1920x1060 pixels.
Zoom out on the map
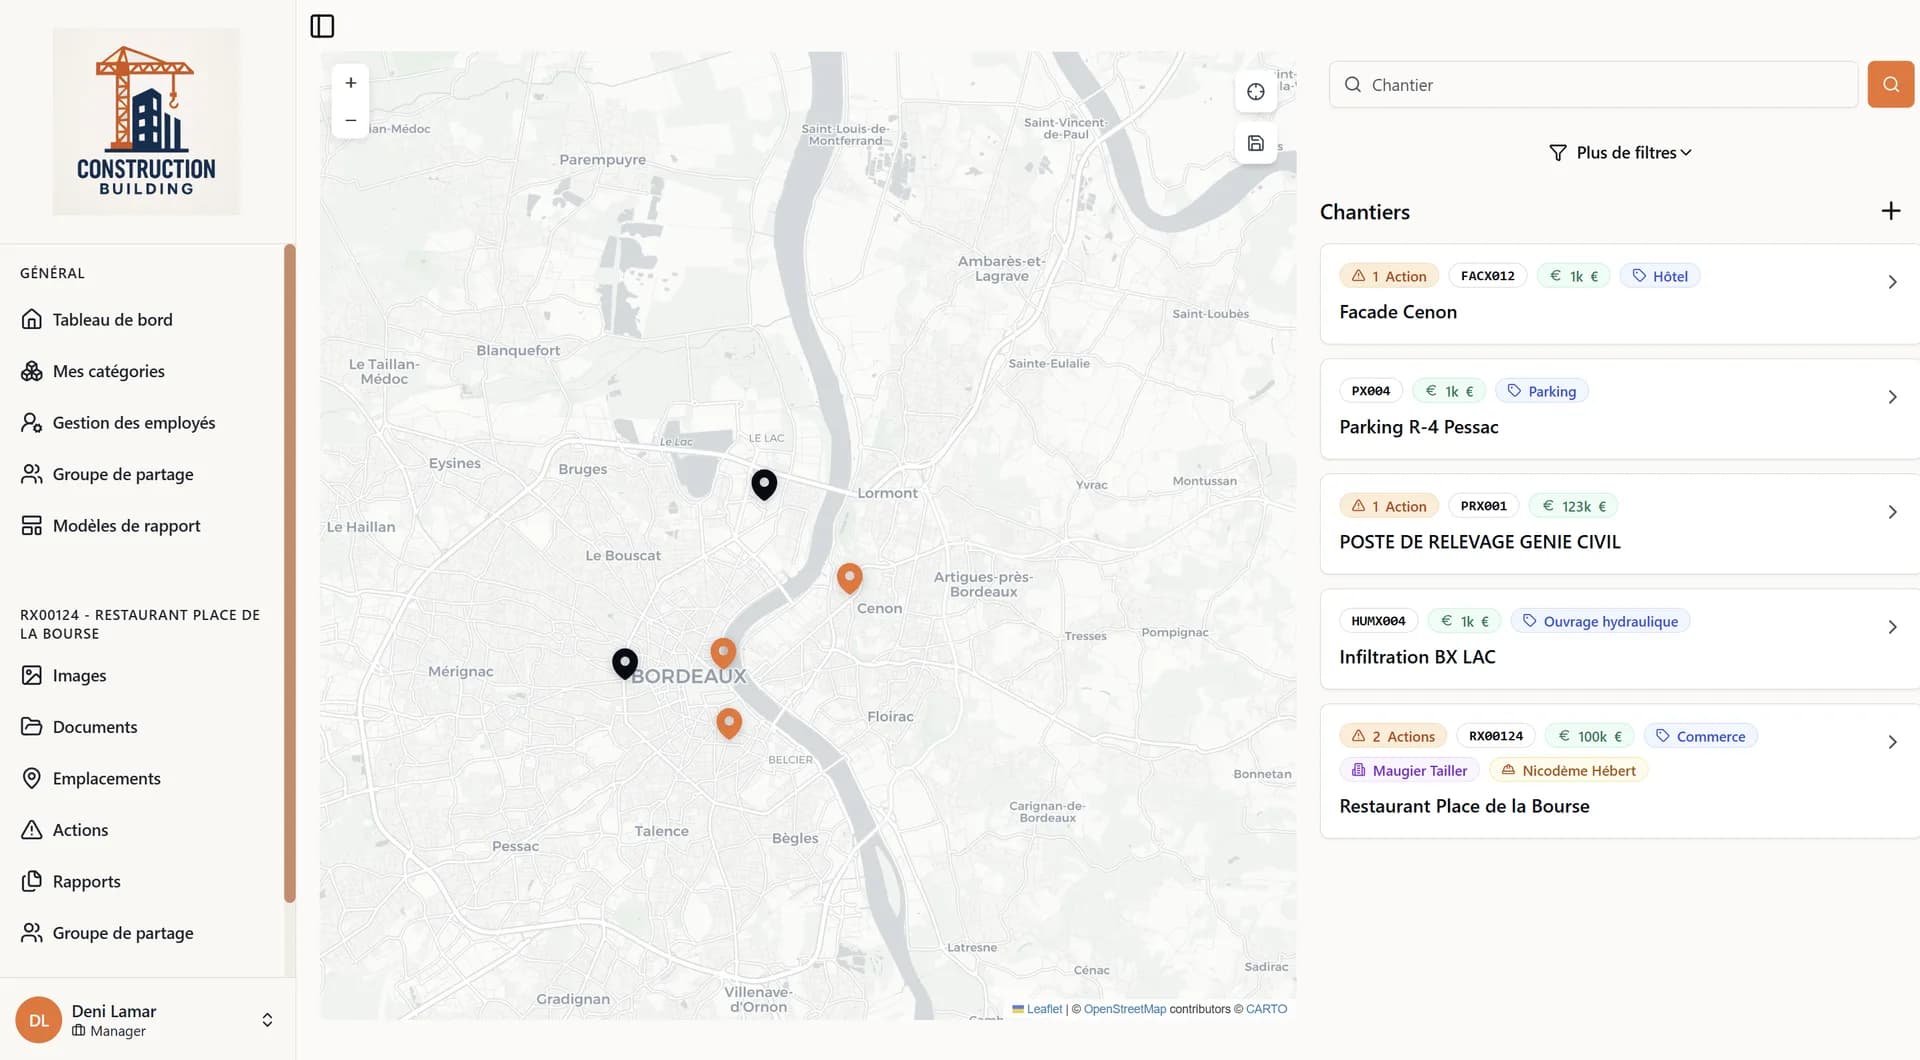[x=351, y=120]
